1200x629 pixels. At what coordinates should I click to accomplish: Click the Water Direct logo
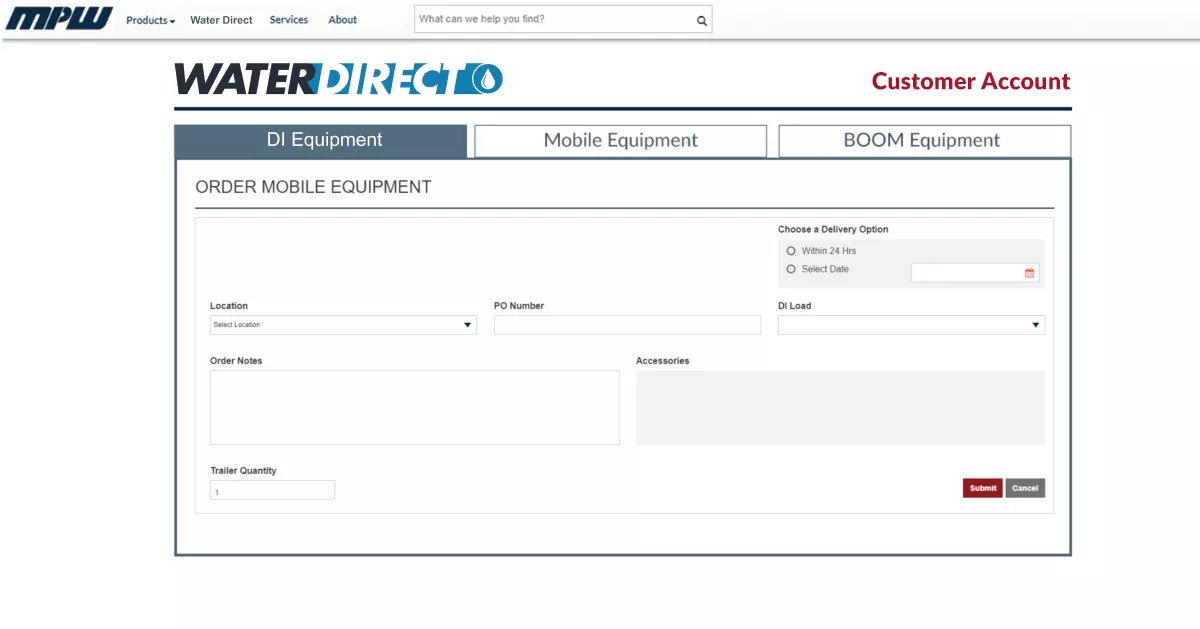[x=338, y=79]
